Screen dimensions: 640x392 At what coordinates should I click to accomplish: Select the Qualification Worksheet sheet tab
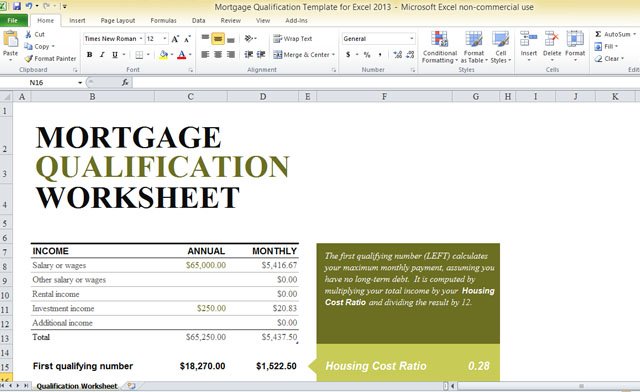77,386
